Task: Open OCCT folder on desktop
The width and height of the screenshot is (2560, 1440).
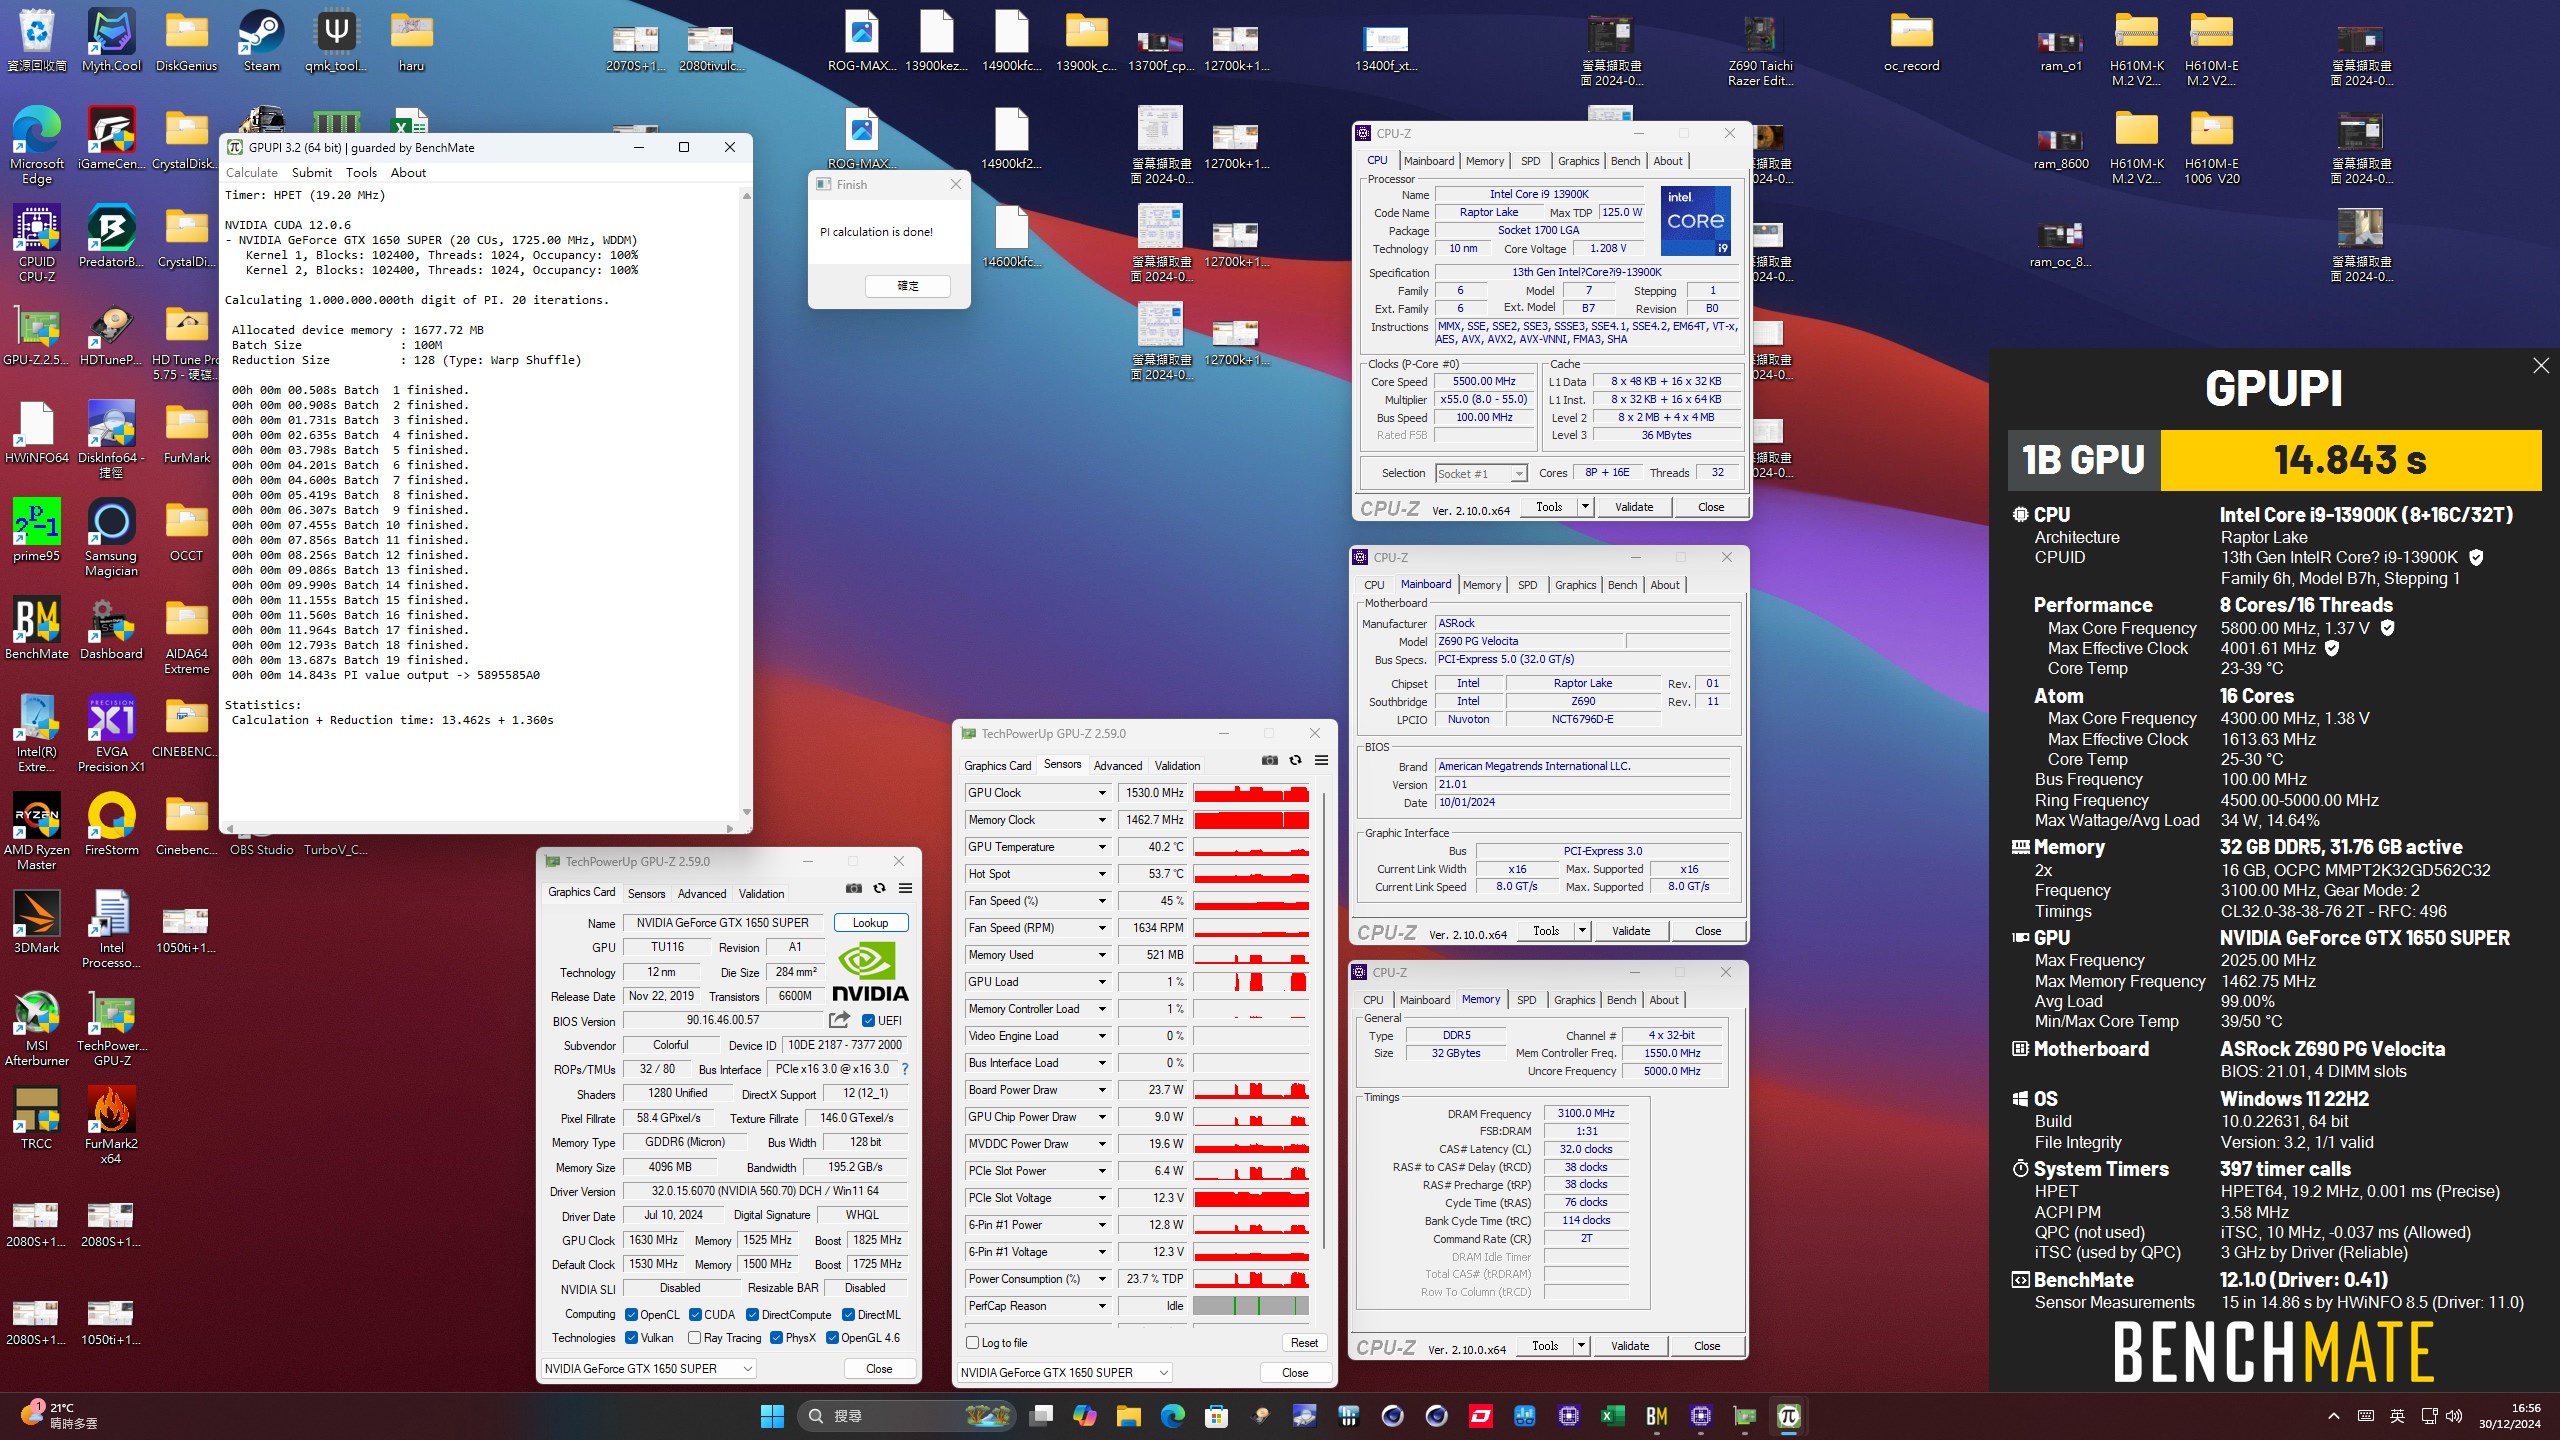Action: (x=186, y=531)
